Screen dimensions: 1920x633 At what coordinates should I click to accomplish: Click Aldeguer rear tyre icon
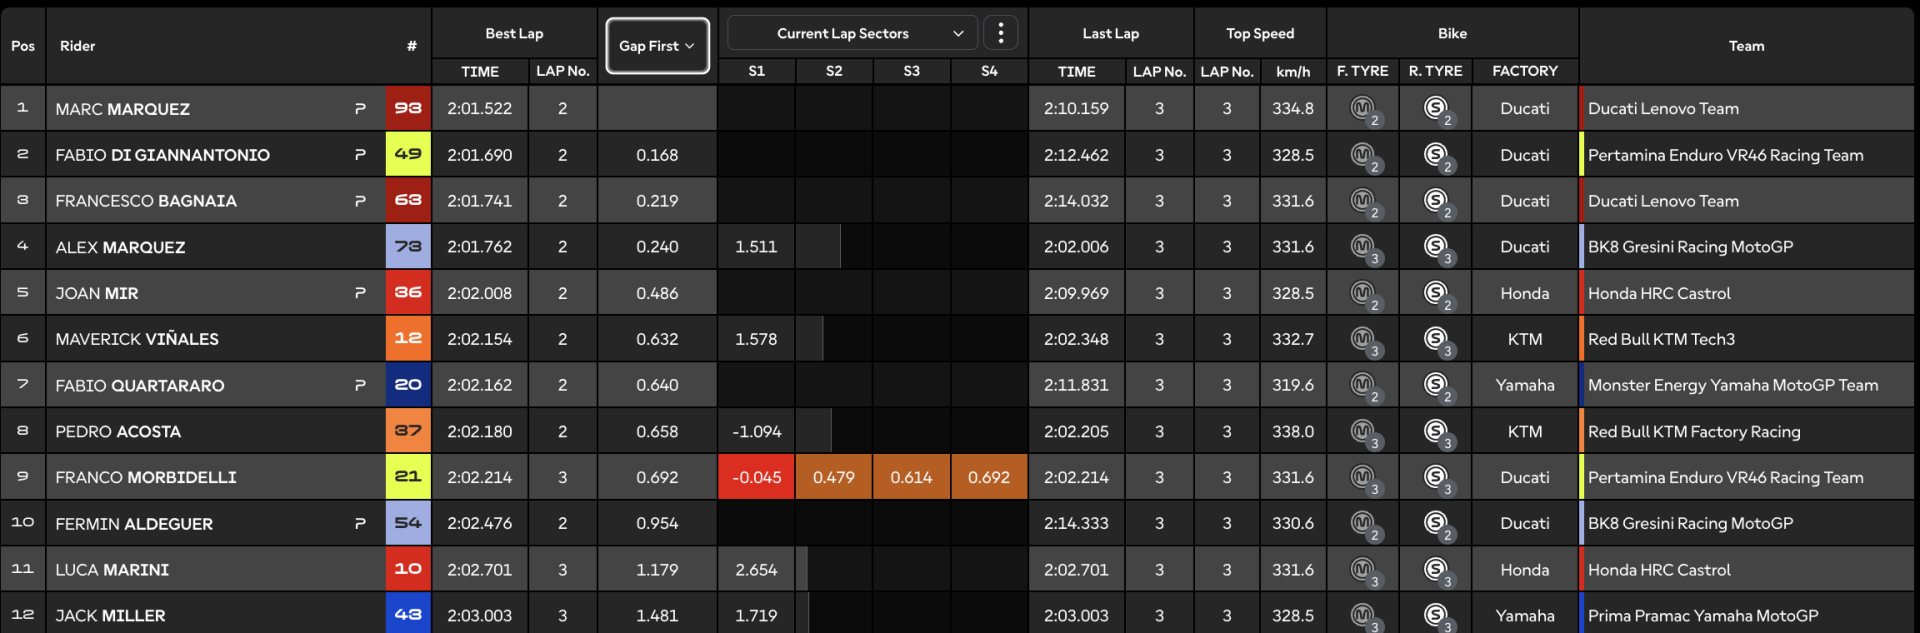tap(1438, 524)
